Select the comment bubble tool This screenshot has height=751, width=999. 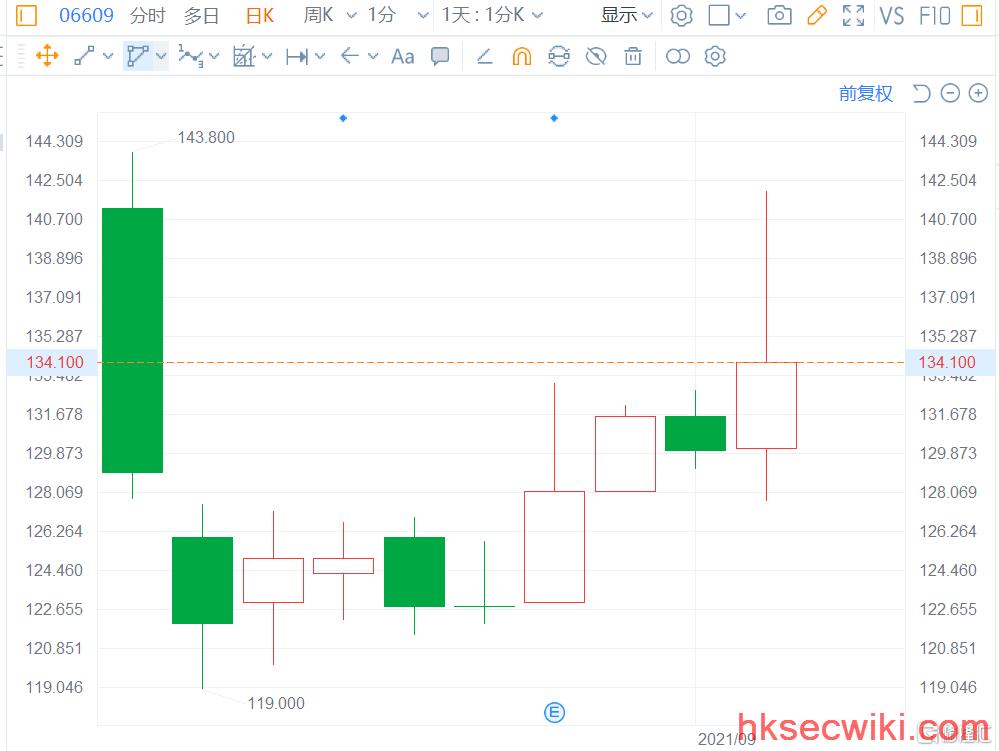440,57
